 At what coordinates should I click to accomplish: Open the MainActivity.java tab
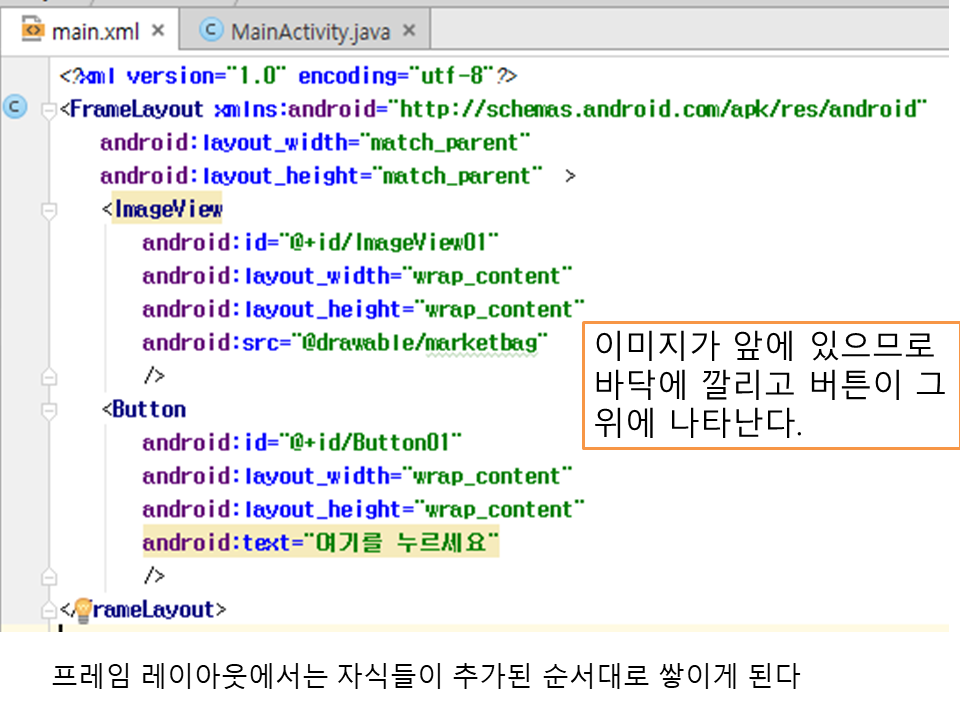tap(309, 31)
